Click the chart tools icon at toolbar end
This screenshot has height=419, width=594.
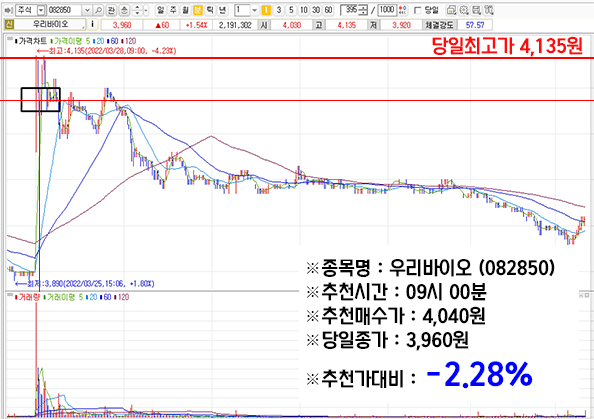(489, 10)
